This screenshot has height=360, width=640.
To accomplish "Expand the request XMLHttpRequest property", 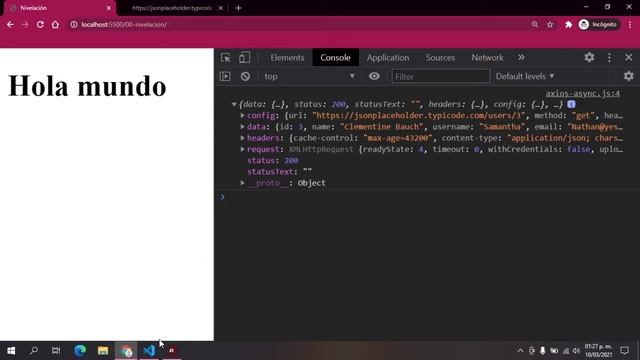I will [x=242, y=149].
